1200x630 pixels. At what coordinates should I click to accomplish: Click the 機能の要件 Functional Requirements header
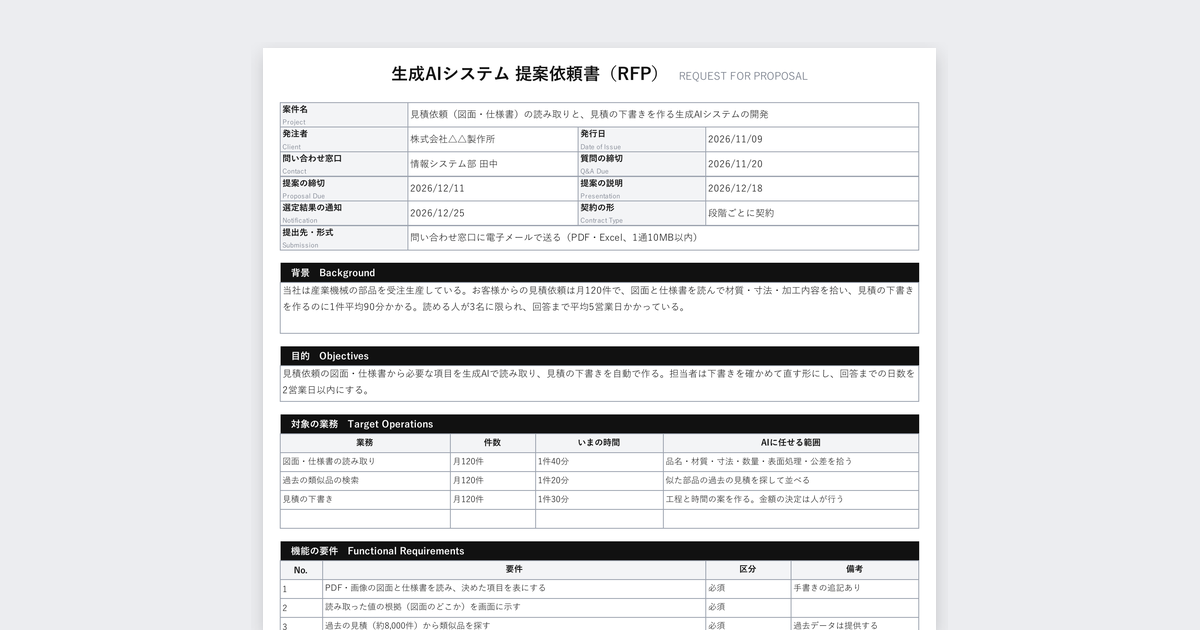point(599,551)
